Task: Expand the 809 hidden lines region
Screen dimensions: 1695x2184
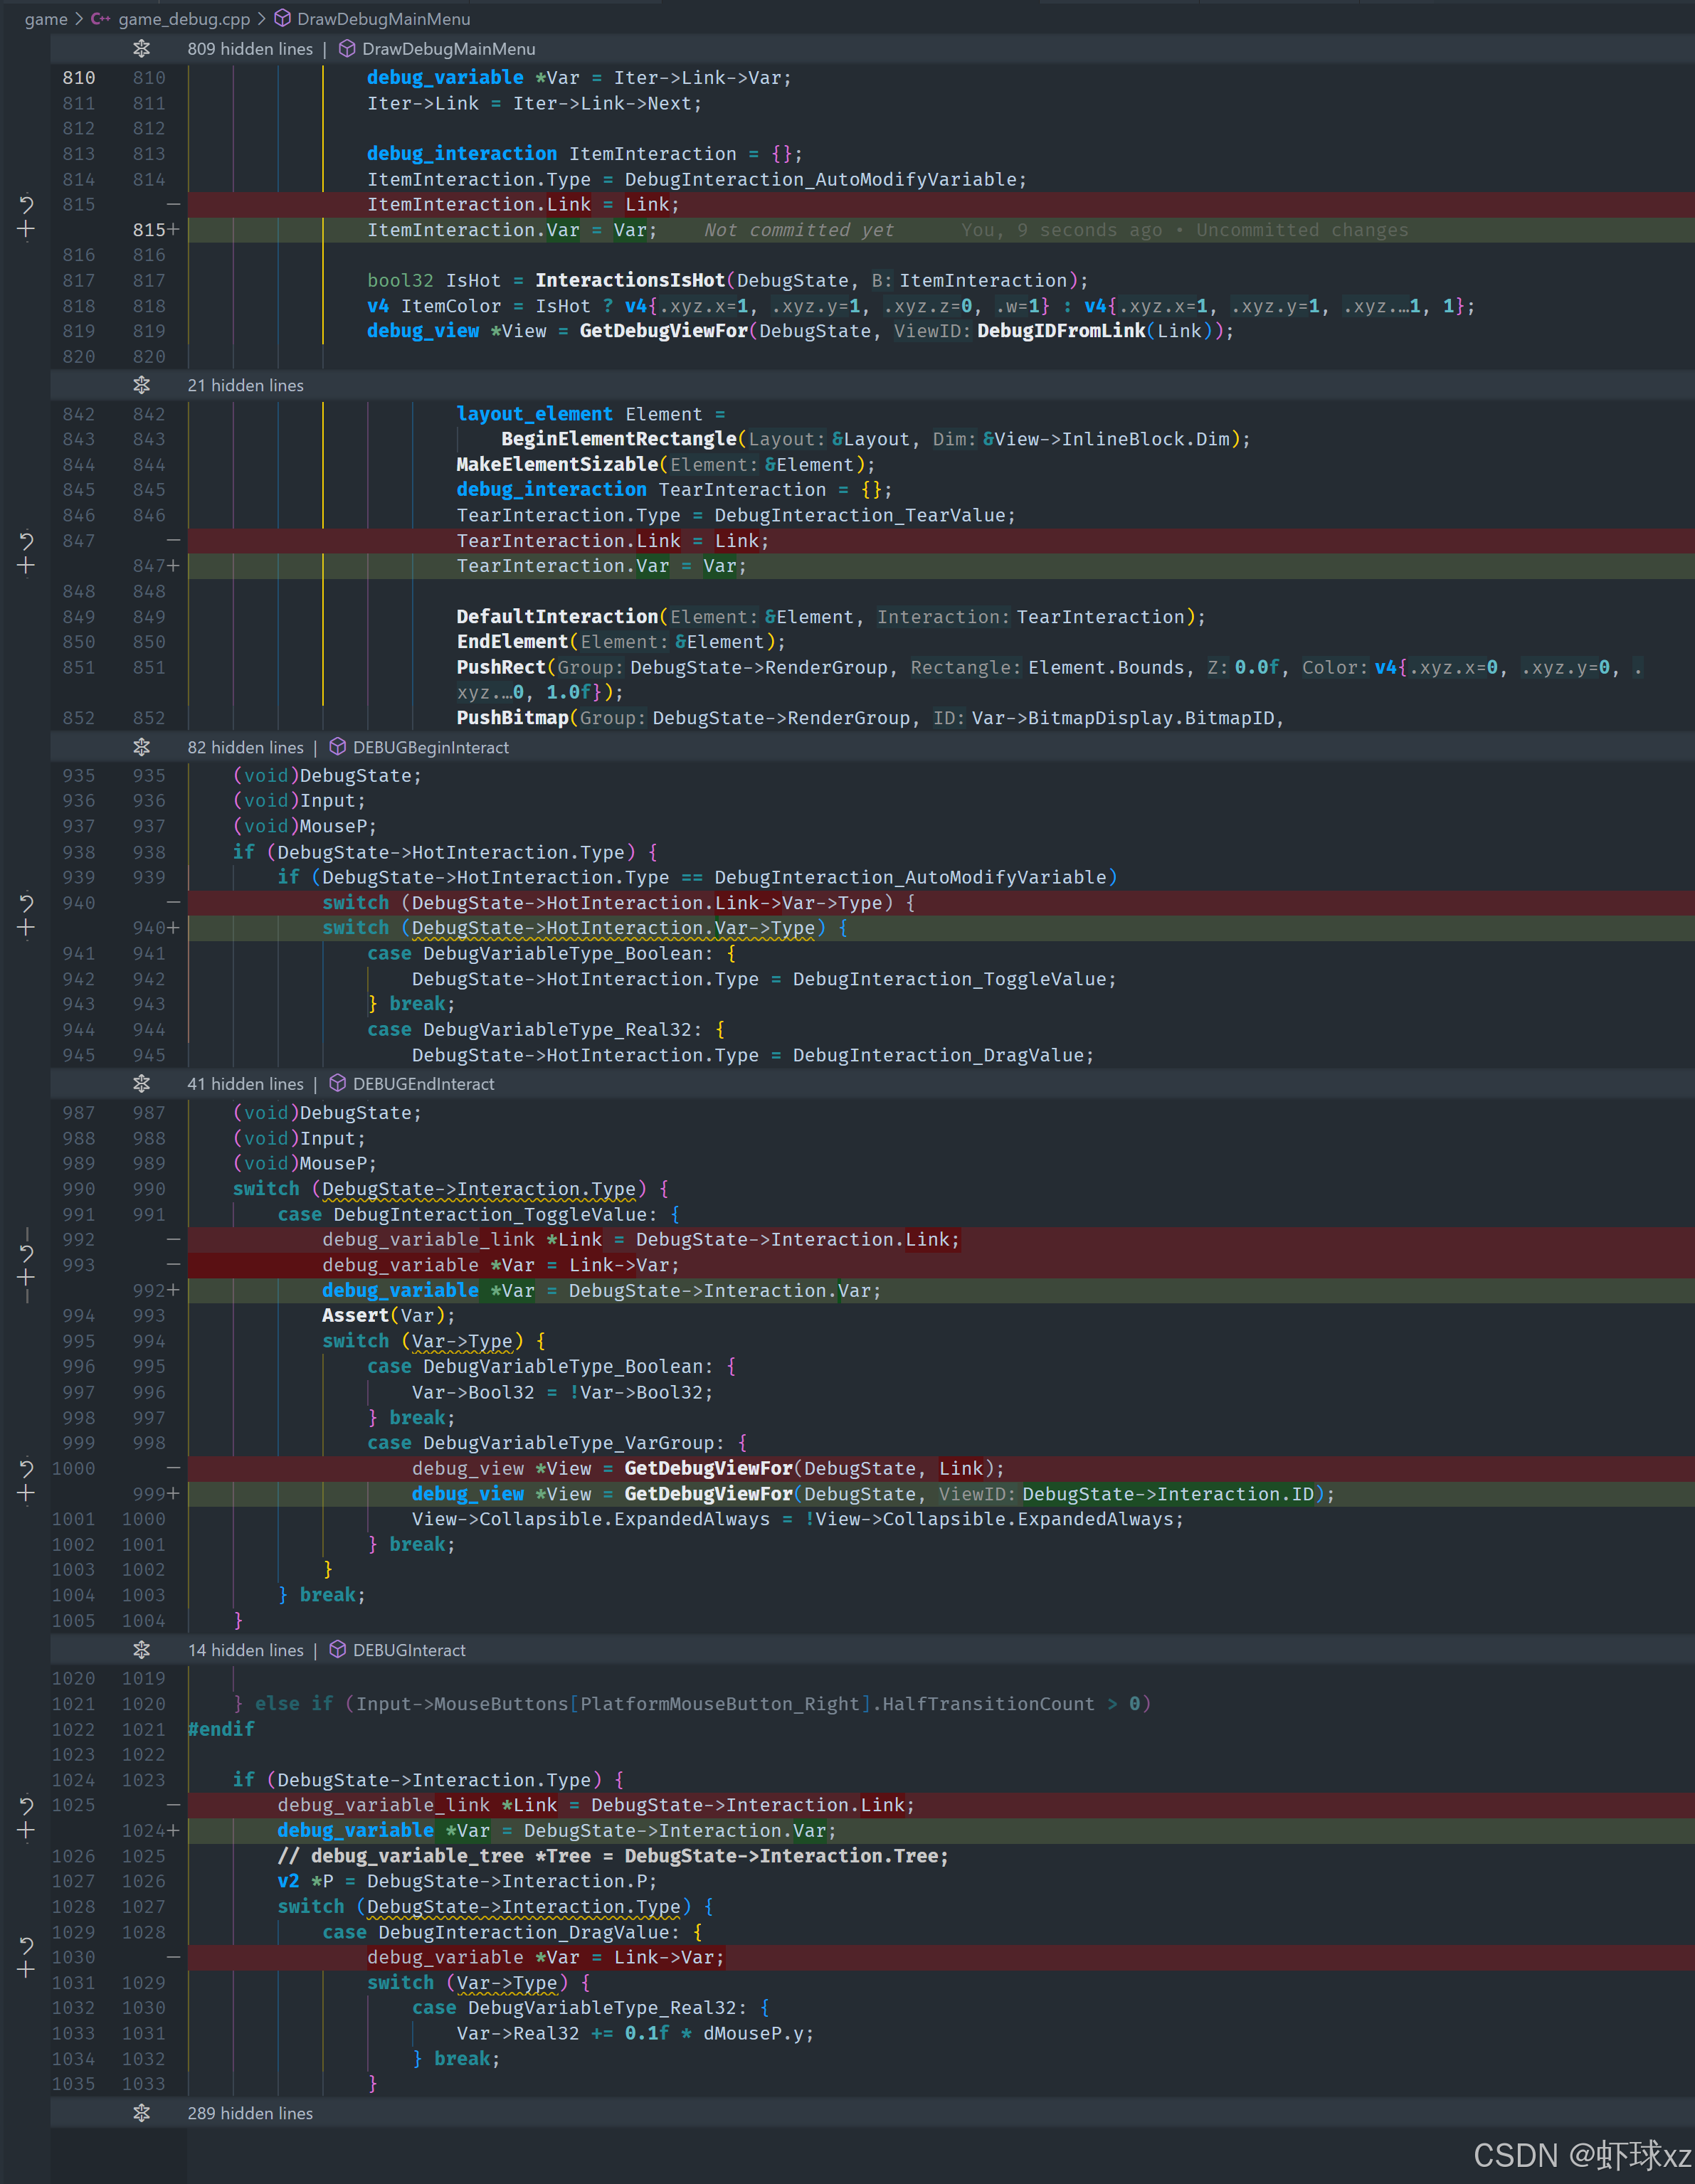Action: pos(141,49)
